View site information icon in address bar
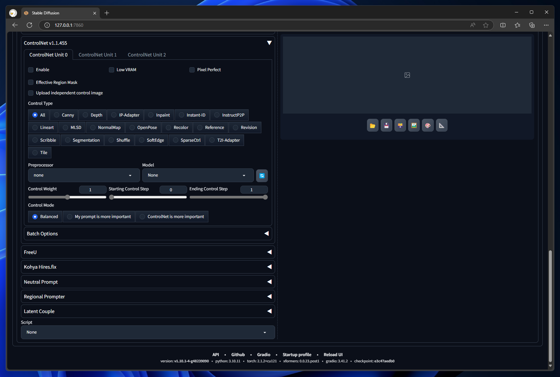This screenshot has height=377, width=560. click(47, 25)
